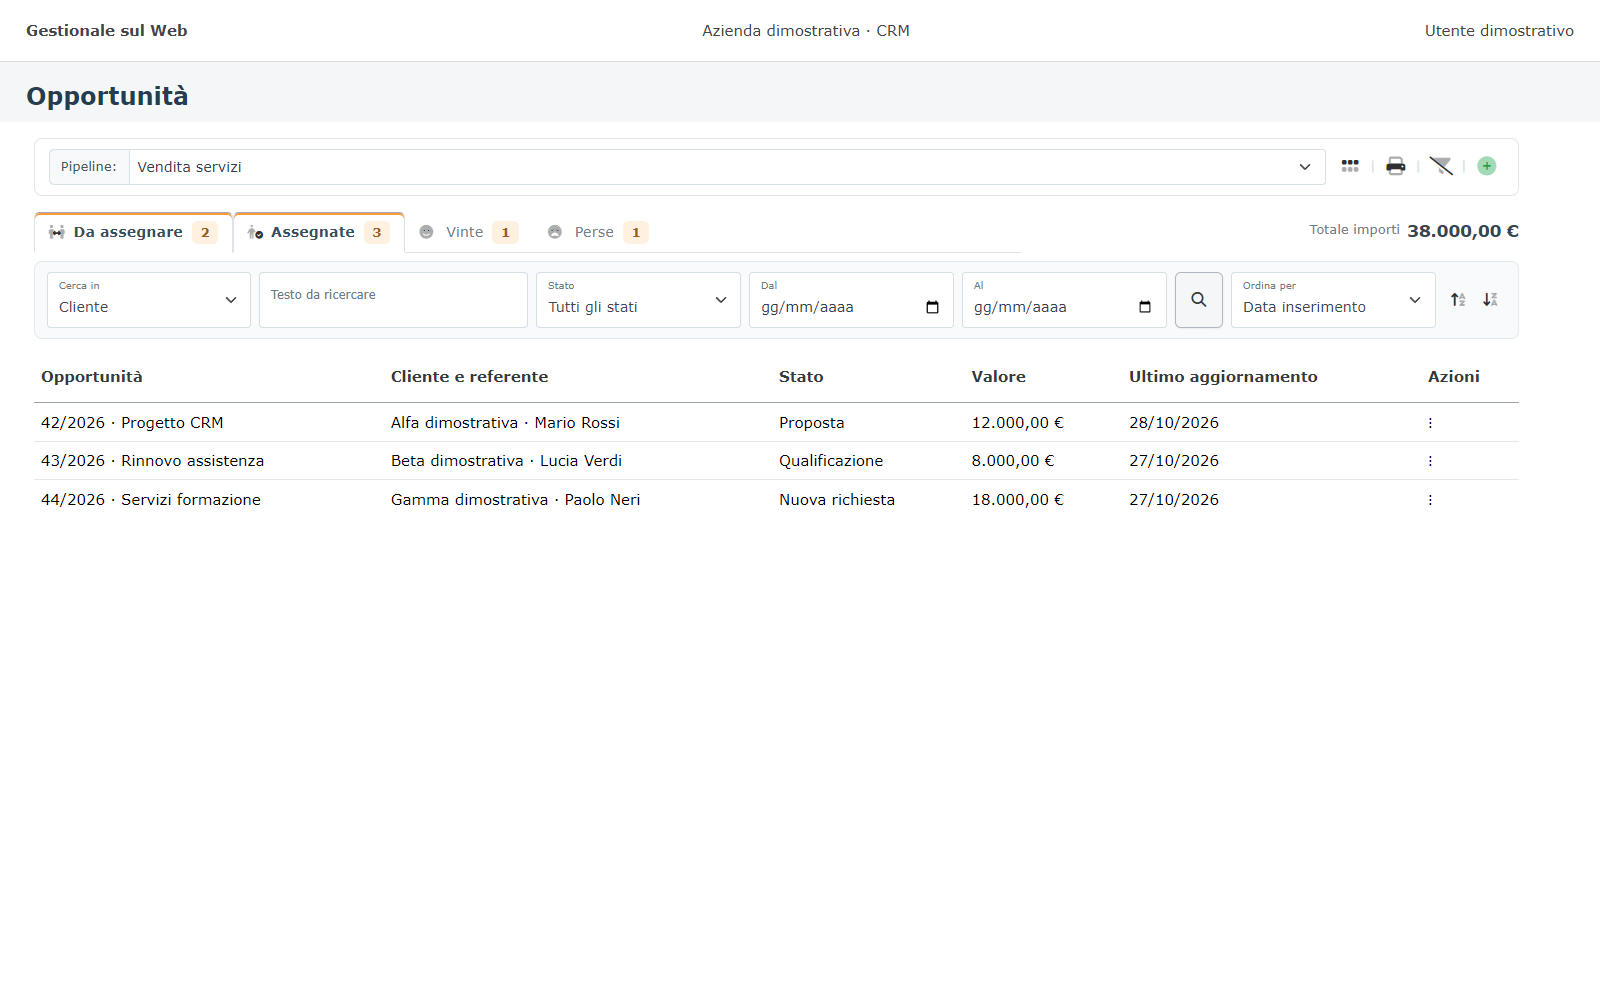Click Utente dimostrativo in header
1600x1000 pixels.
click(x=1499, y=31)
